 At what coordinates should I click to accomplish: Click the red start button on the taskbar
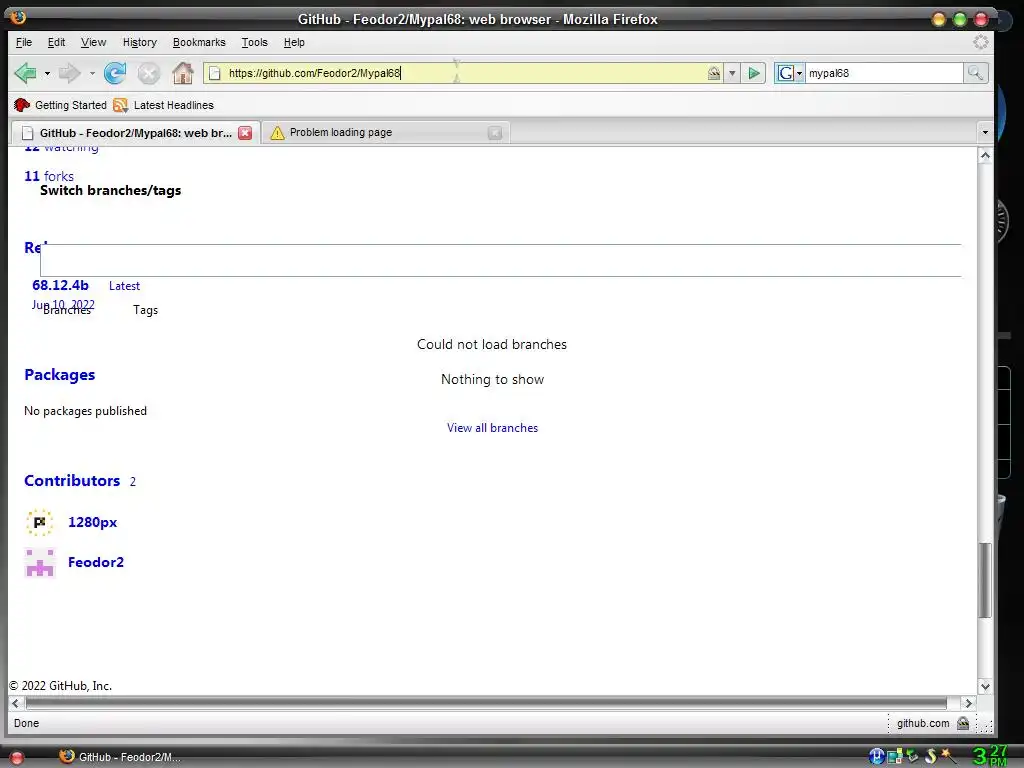coord(17,758)
